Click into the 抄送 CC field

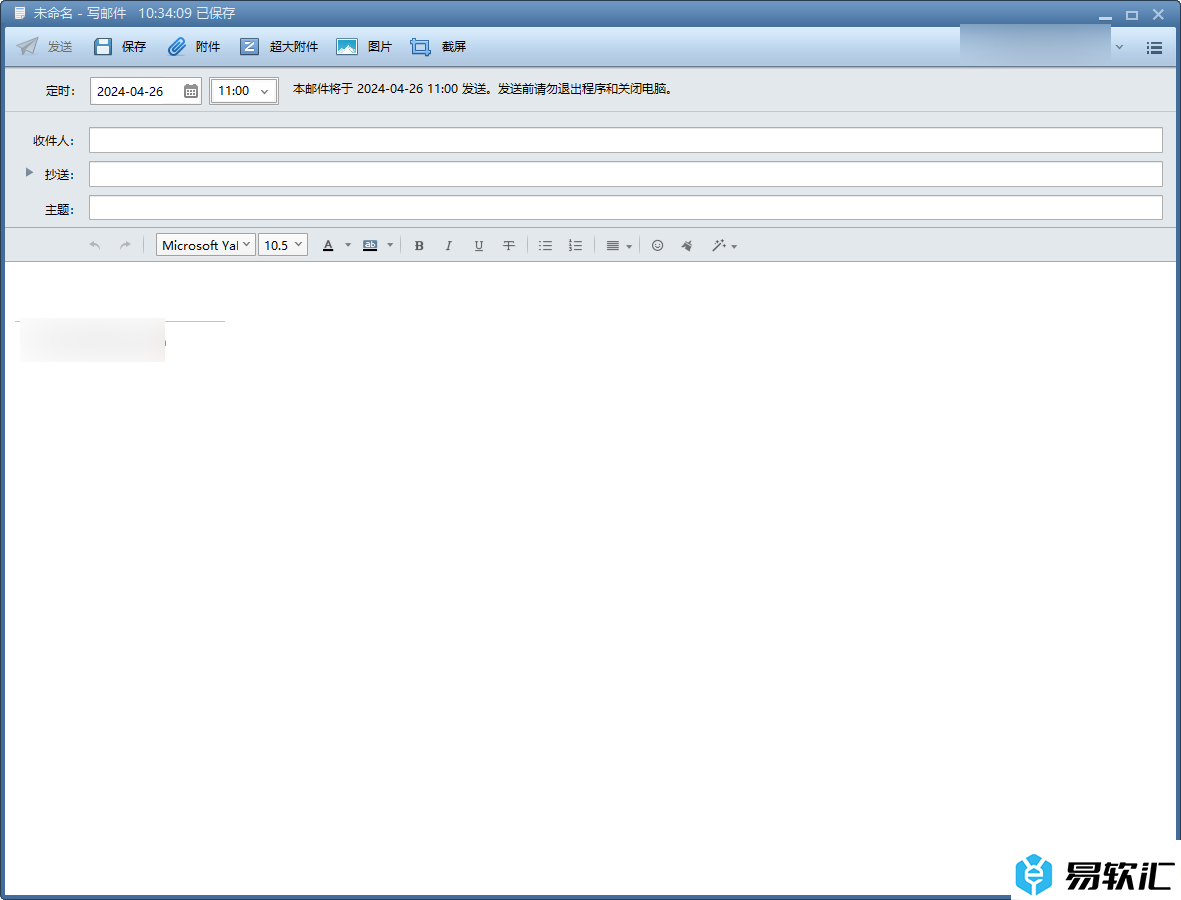[625, 174]
